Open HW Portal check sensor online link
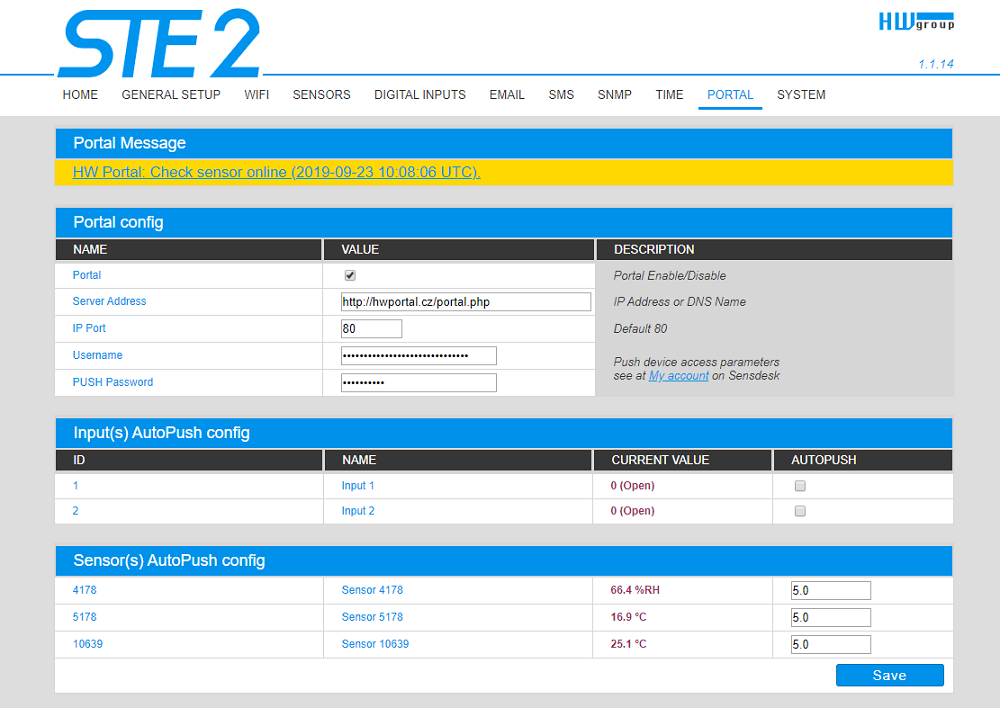The image size is (1000, 708). pyautogui.click(x=277, y=172)
